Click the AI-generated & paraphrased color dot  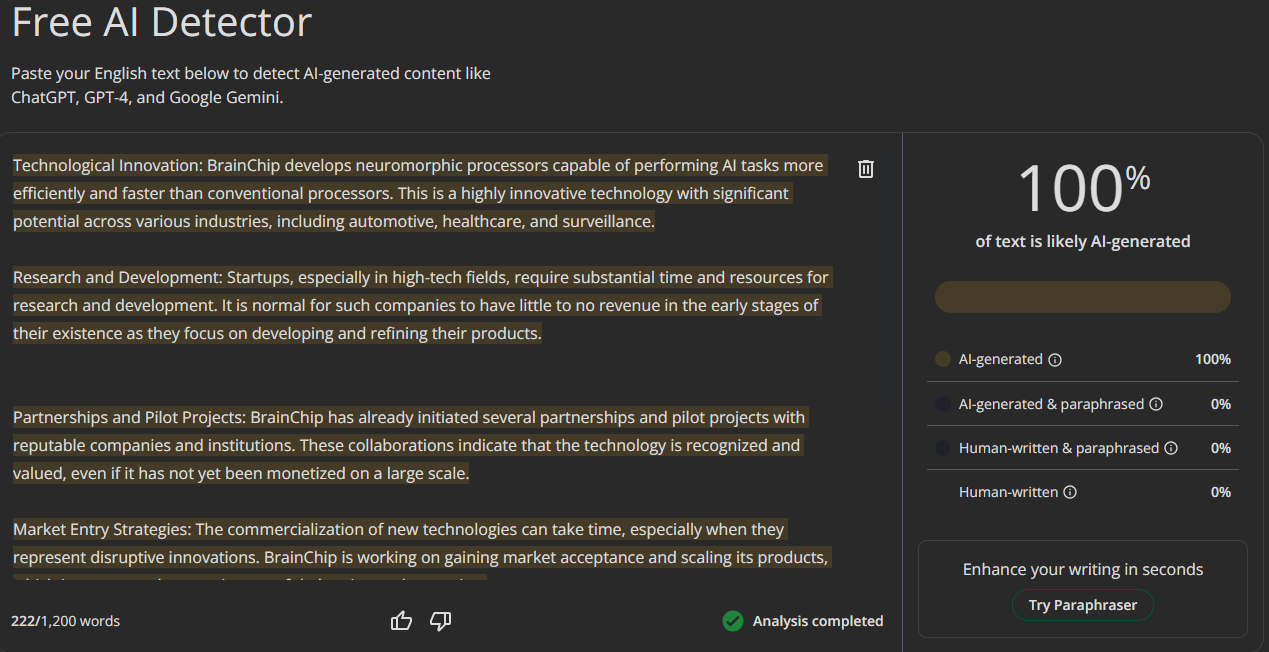click(942, 404)
